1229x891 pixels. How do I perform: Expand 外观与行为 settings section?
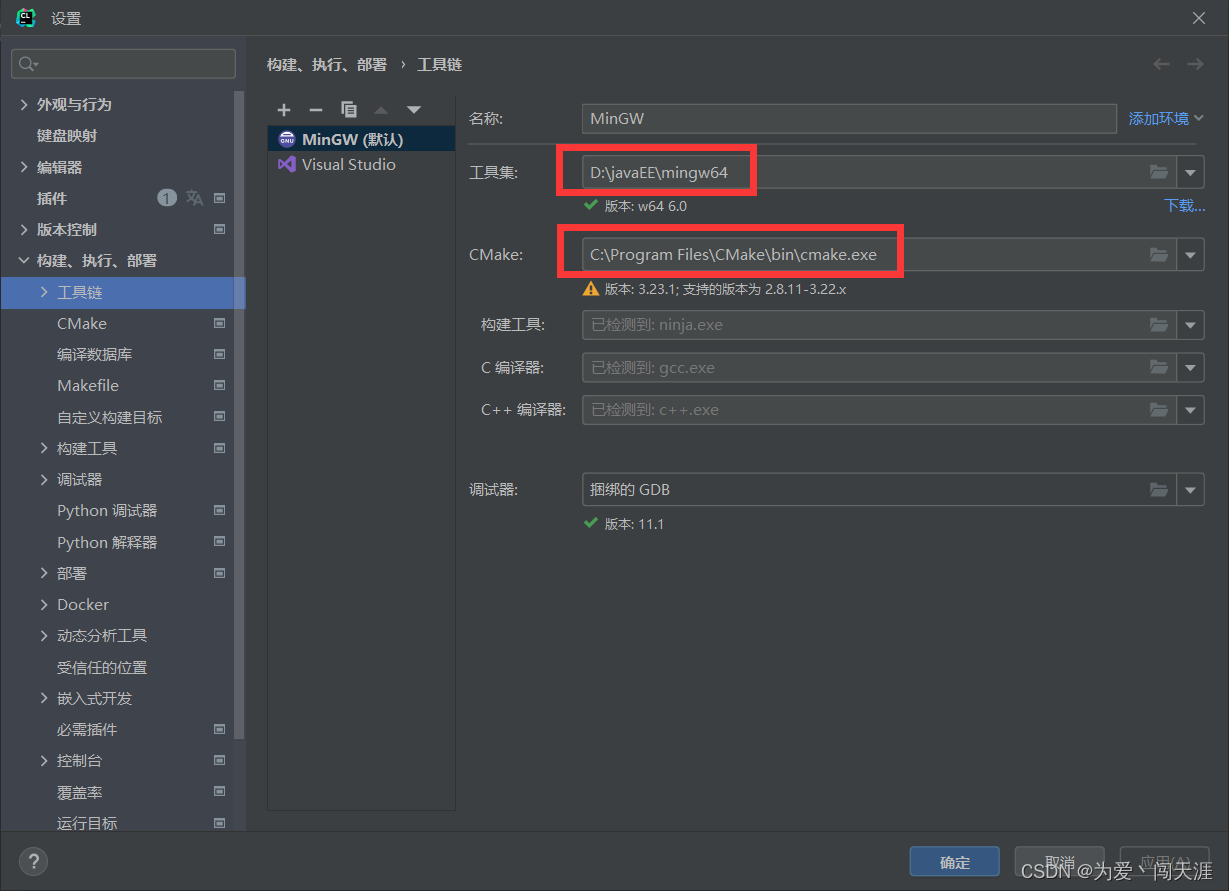(x=24, y=104)
